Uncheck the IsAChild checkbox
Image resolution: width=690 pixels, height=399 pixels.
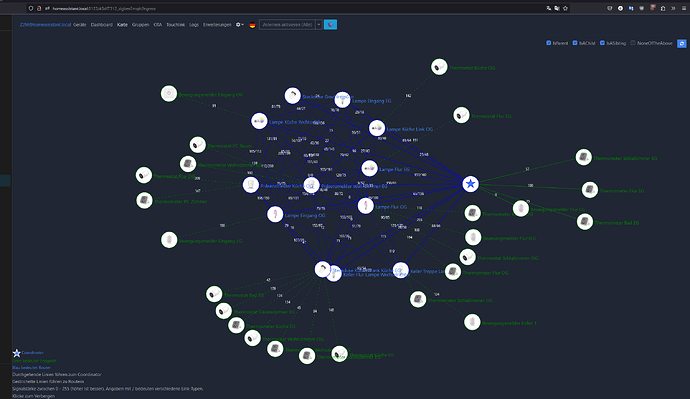[575, 43]
